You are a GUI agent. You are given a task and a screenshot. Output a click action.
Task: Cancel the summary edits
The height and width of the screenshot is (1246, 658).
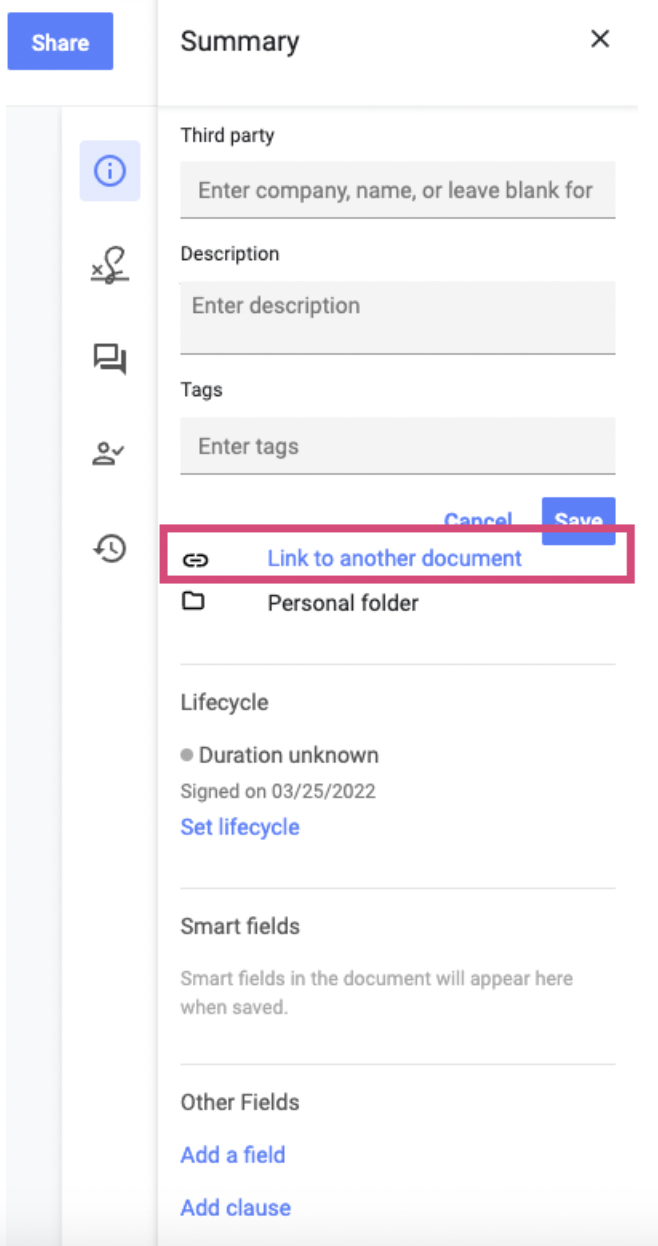tap(478, 520)
